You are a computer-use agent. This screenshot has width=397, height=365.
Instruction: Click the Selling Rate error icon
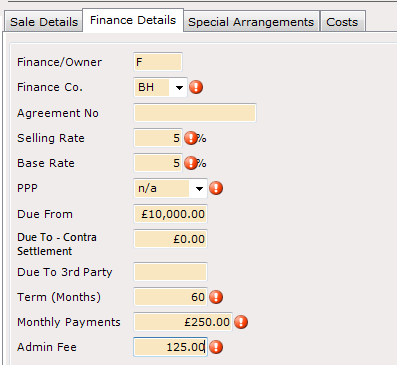191,138
